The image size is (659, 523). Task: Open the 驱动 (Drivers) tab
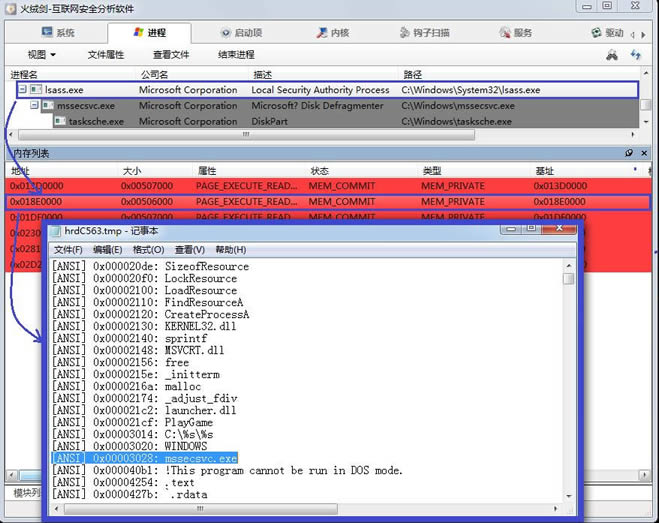(606, 33)
